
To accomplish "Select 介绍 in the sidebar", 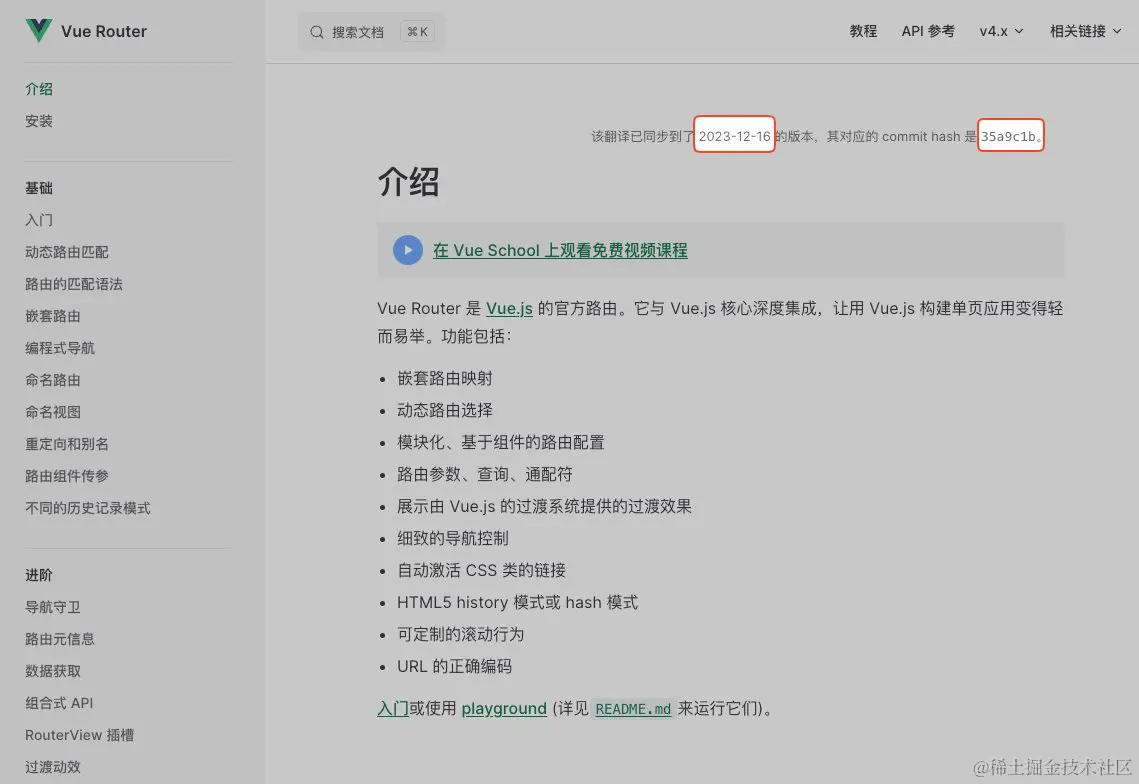I will tap(39, 88).
